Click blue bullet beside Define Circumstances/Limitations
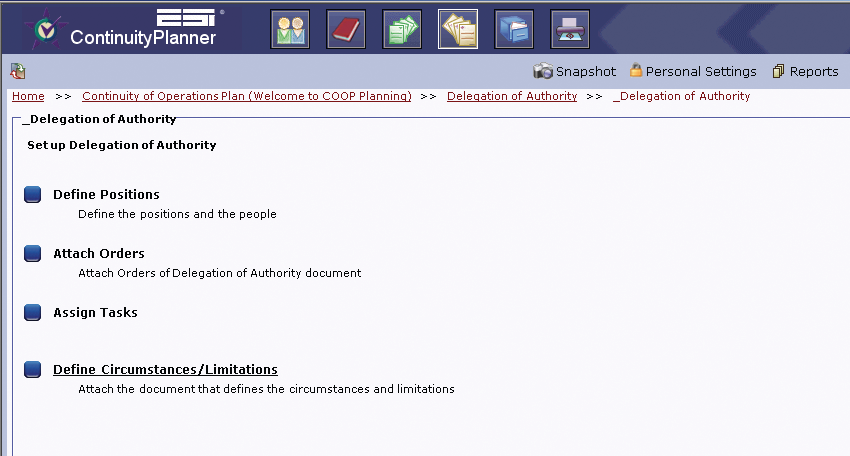 (x=33, y=369)
